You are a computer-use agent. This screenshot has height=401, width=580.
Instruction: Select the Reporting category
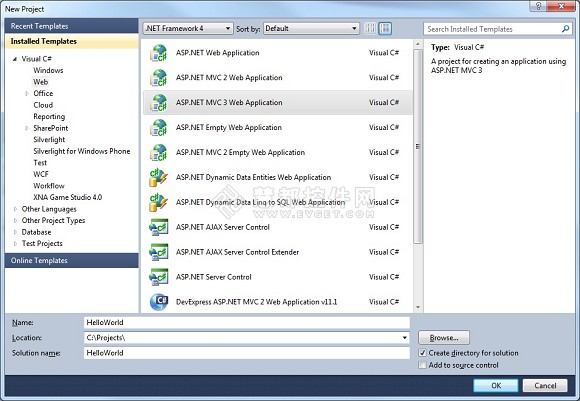pyautogui.click(x=49, y=117)
